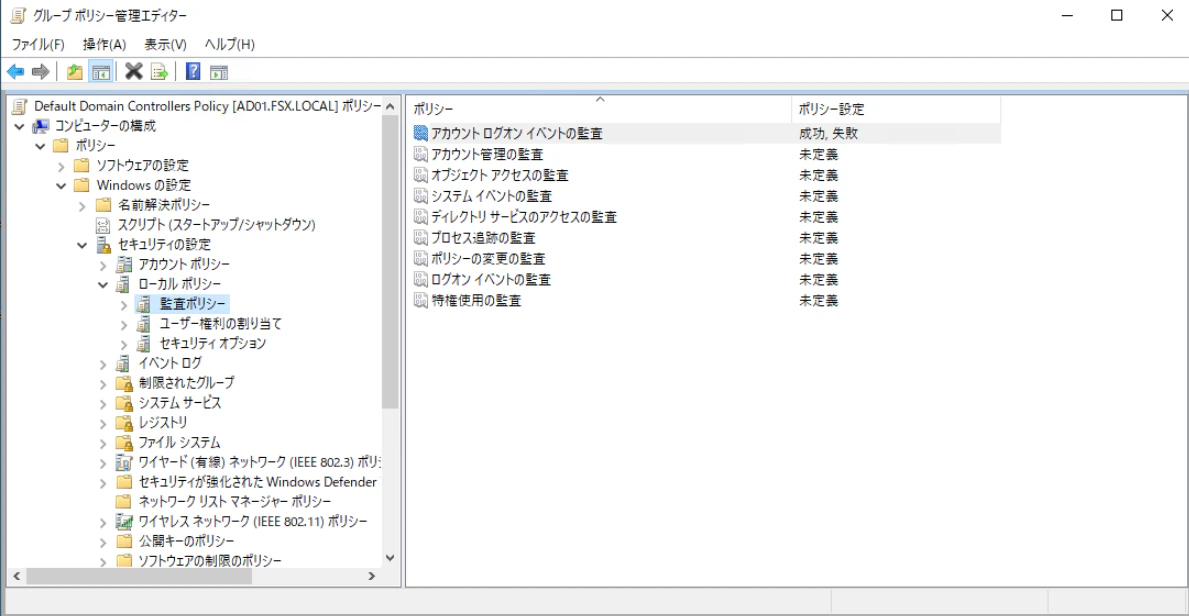The height and width of the screenshot is (616, 1189).
Task: Collapse the コンピューターの構成 node
Action: coord(20,126)
